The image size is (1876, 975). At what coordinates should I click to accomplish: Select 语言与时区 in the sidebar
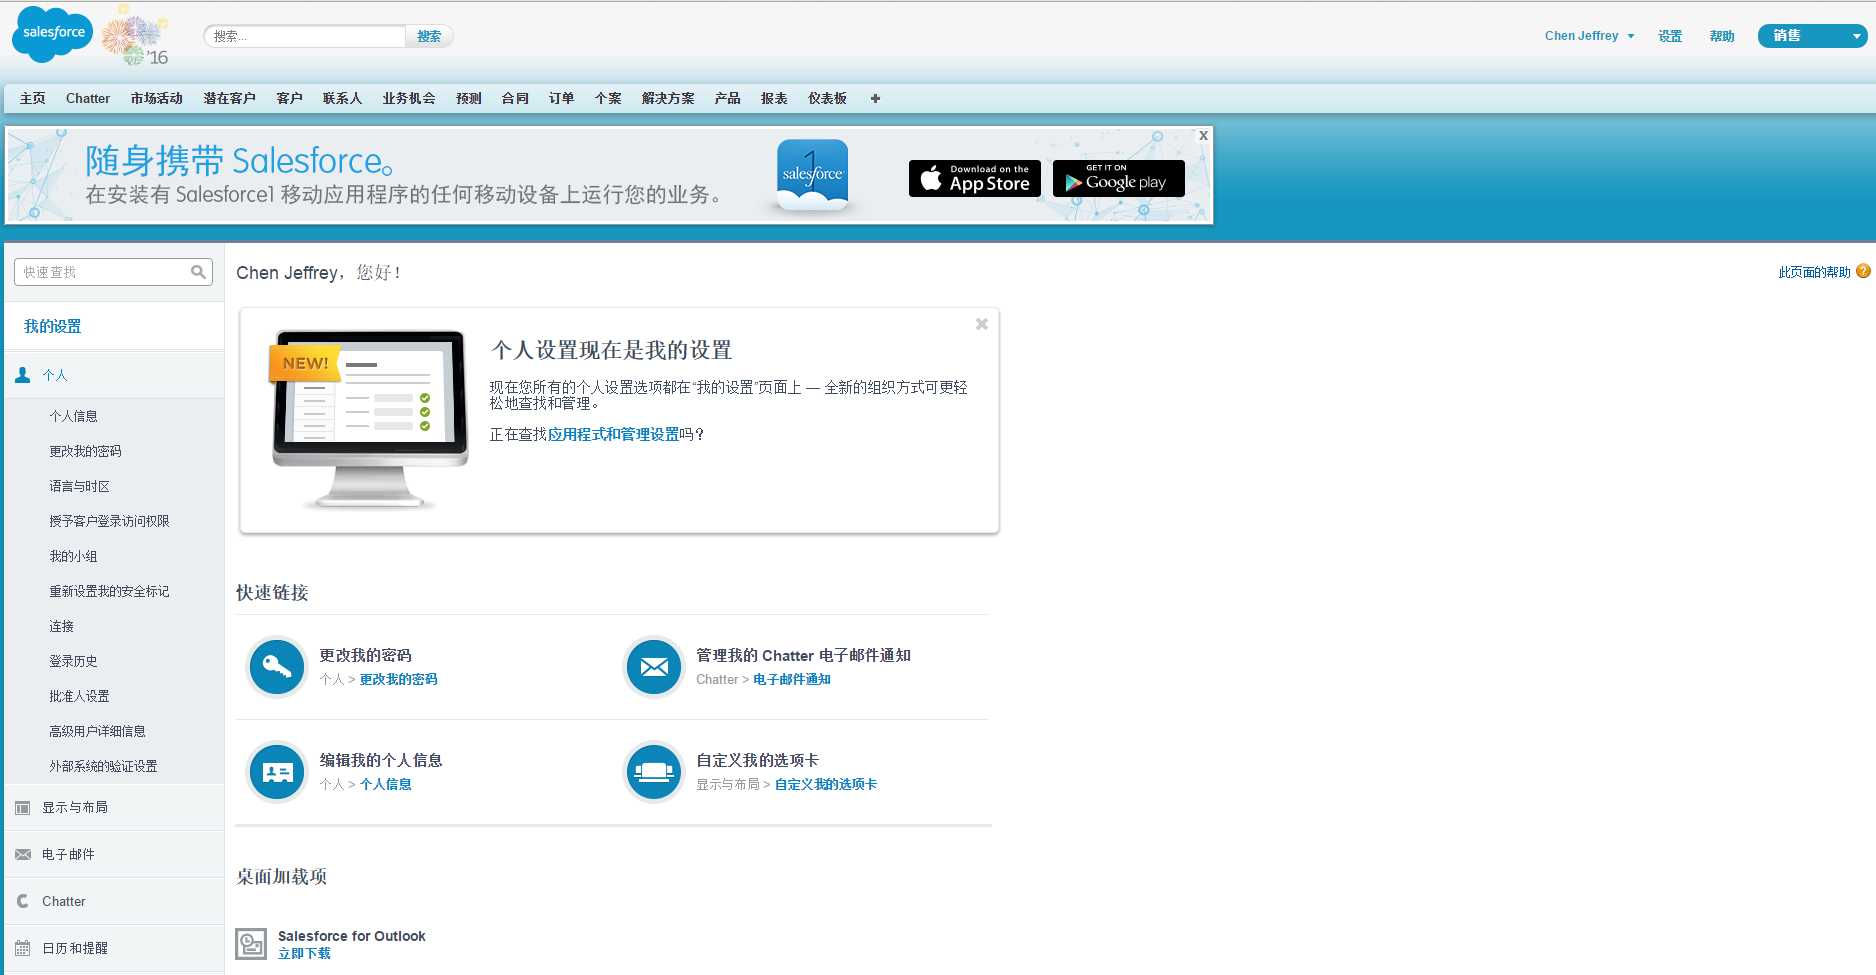click(80, 486)
